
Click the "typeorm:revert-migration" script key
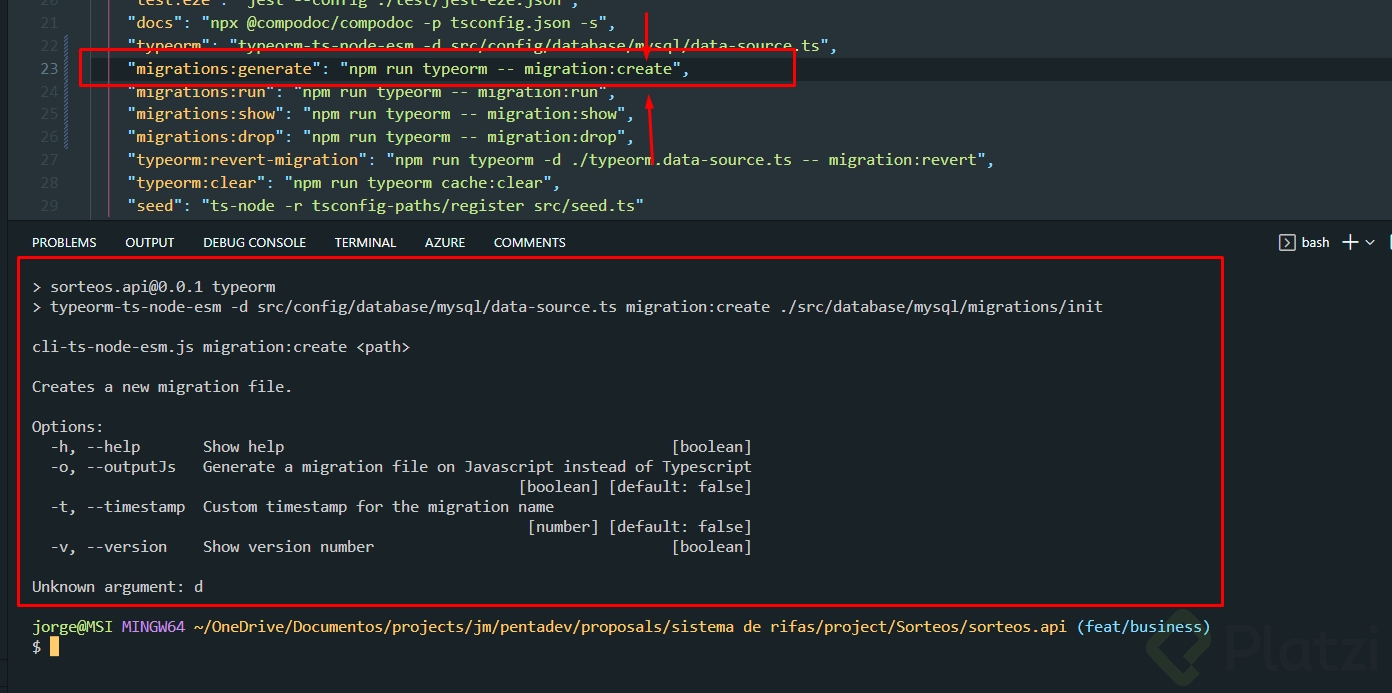pos(247,159)
